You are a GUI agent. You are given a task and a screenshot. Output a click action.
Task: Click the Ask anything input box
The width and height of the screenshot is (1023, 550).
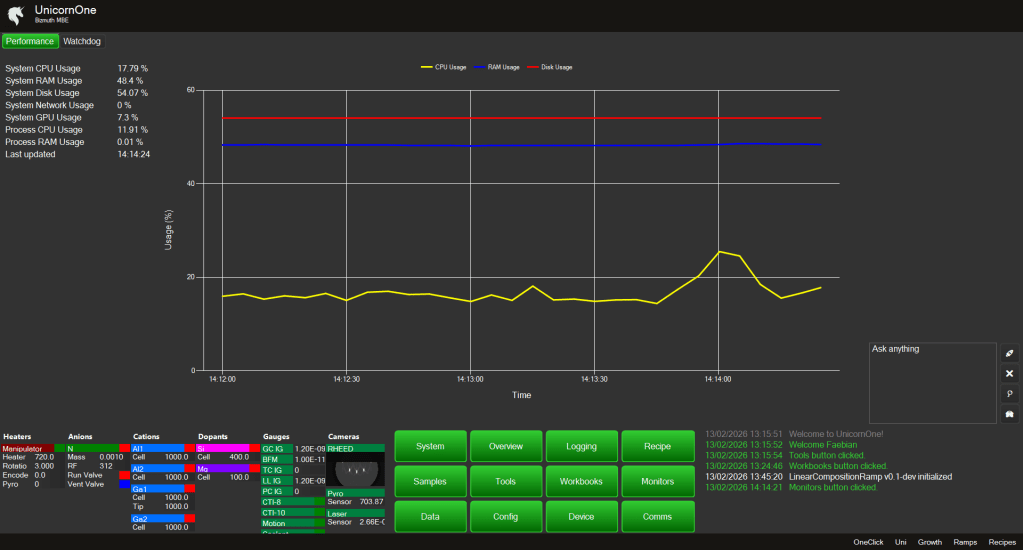point(932,383)
